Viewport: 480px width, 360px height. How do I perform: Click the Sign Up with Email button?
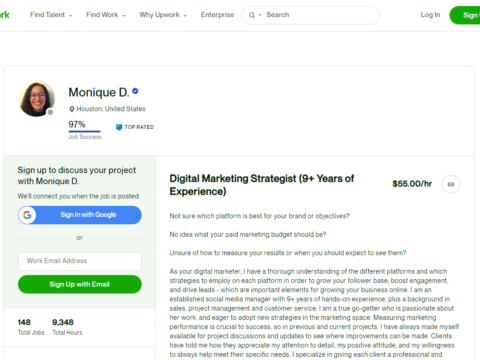80,284
